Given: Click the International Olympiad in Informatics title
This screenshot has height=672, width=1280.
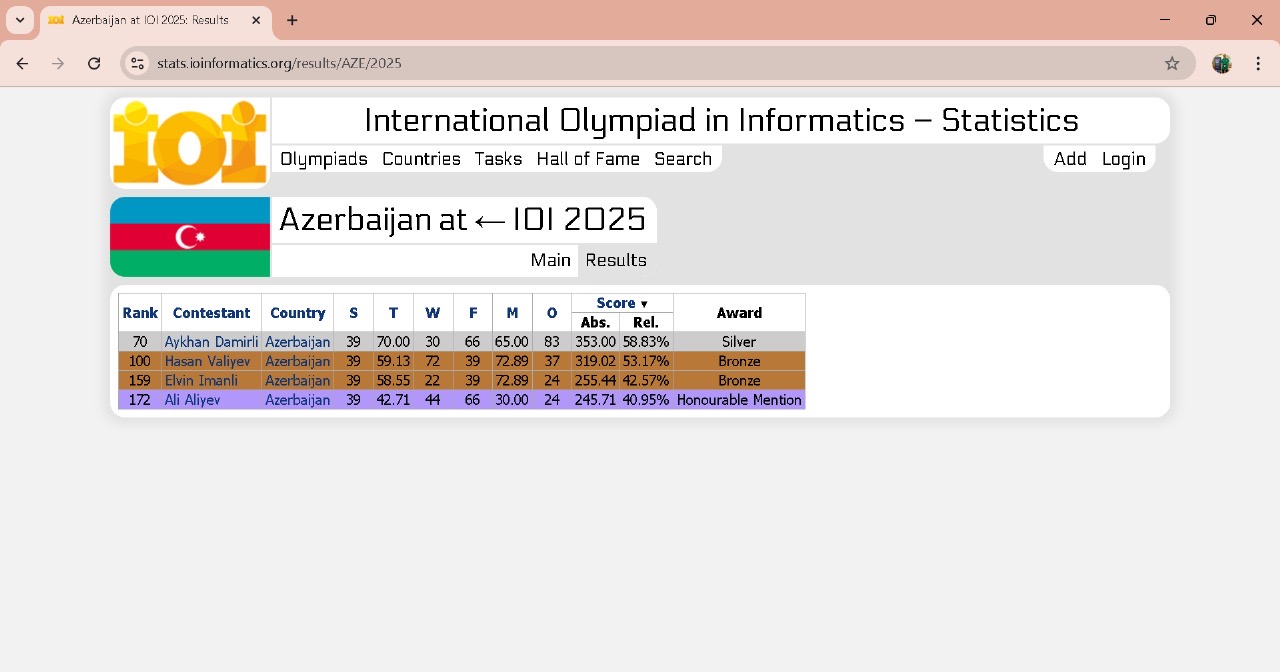Looking at the screenshot, I should coord(721,120).
